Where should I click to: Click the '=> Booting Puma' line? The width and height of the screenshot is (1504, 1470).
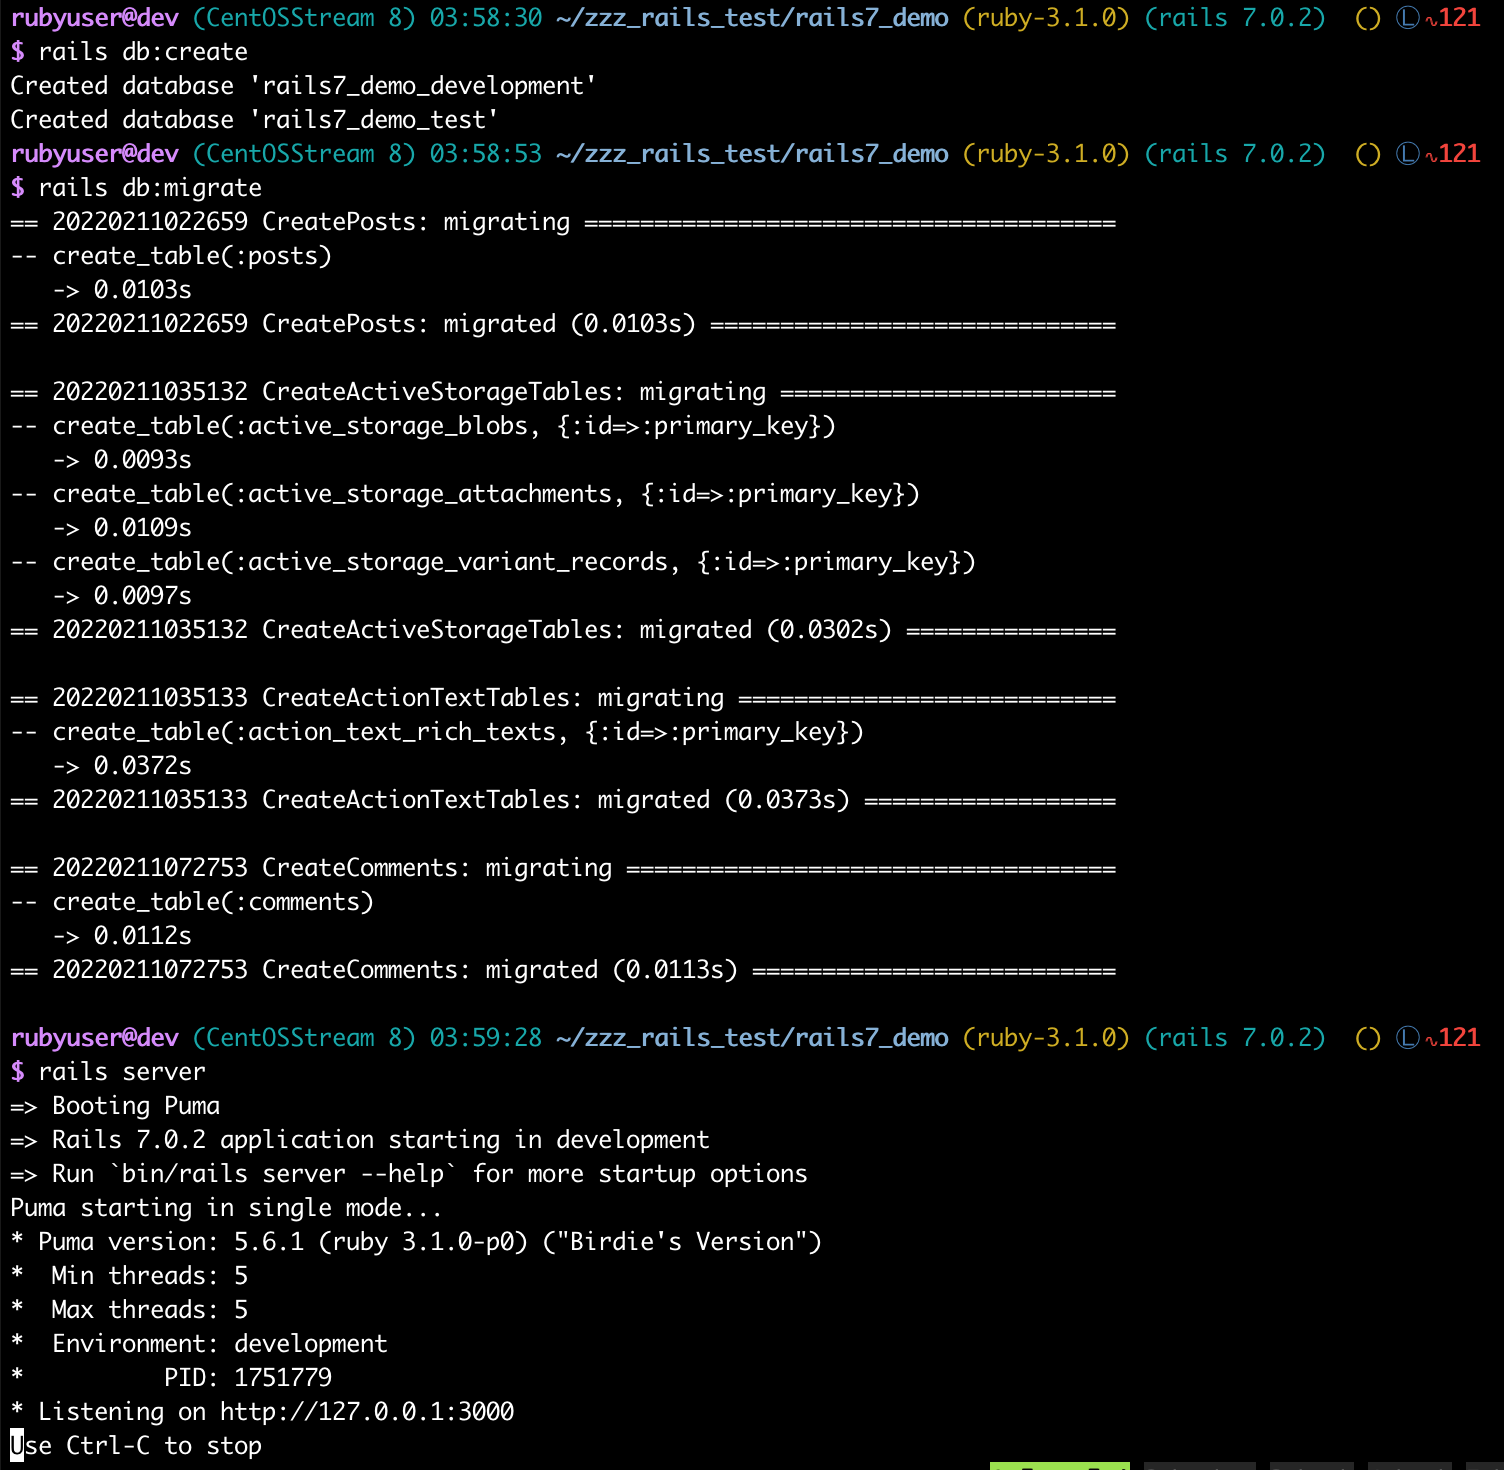115,1106
